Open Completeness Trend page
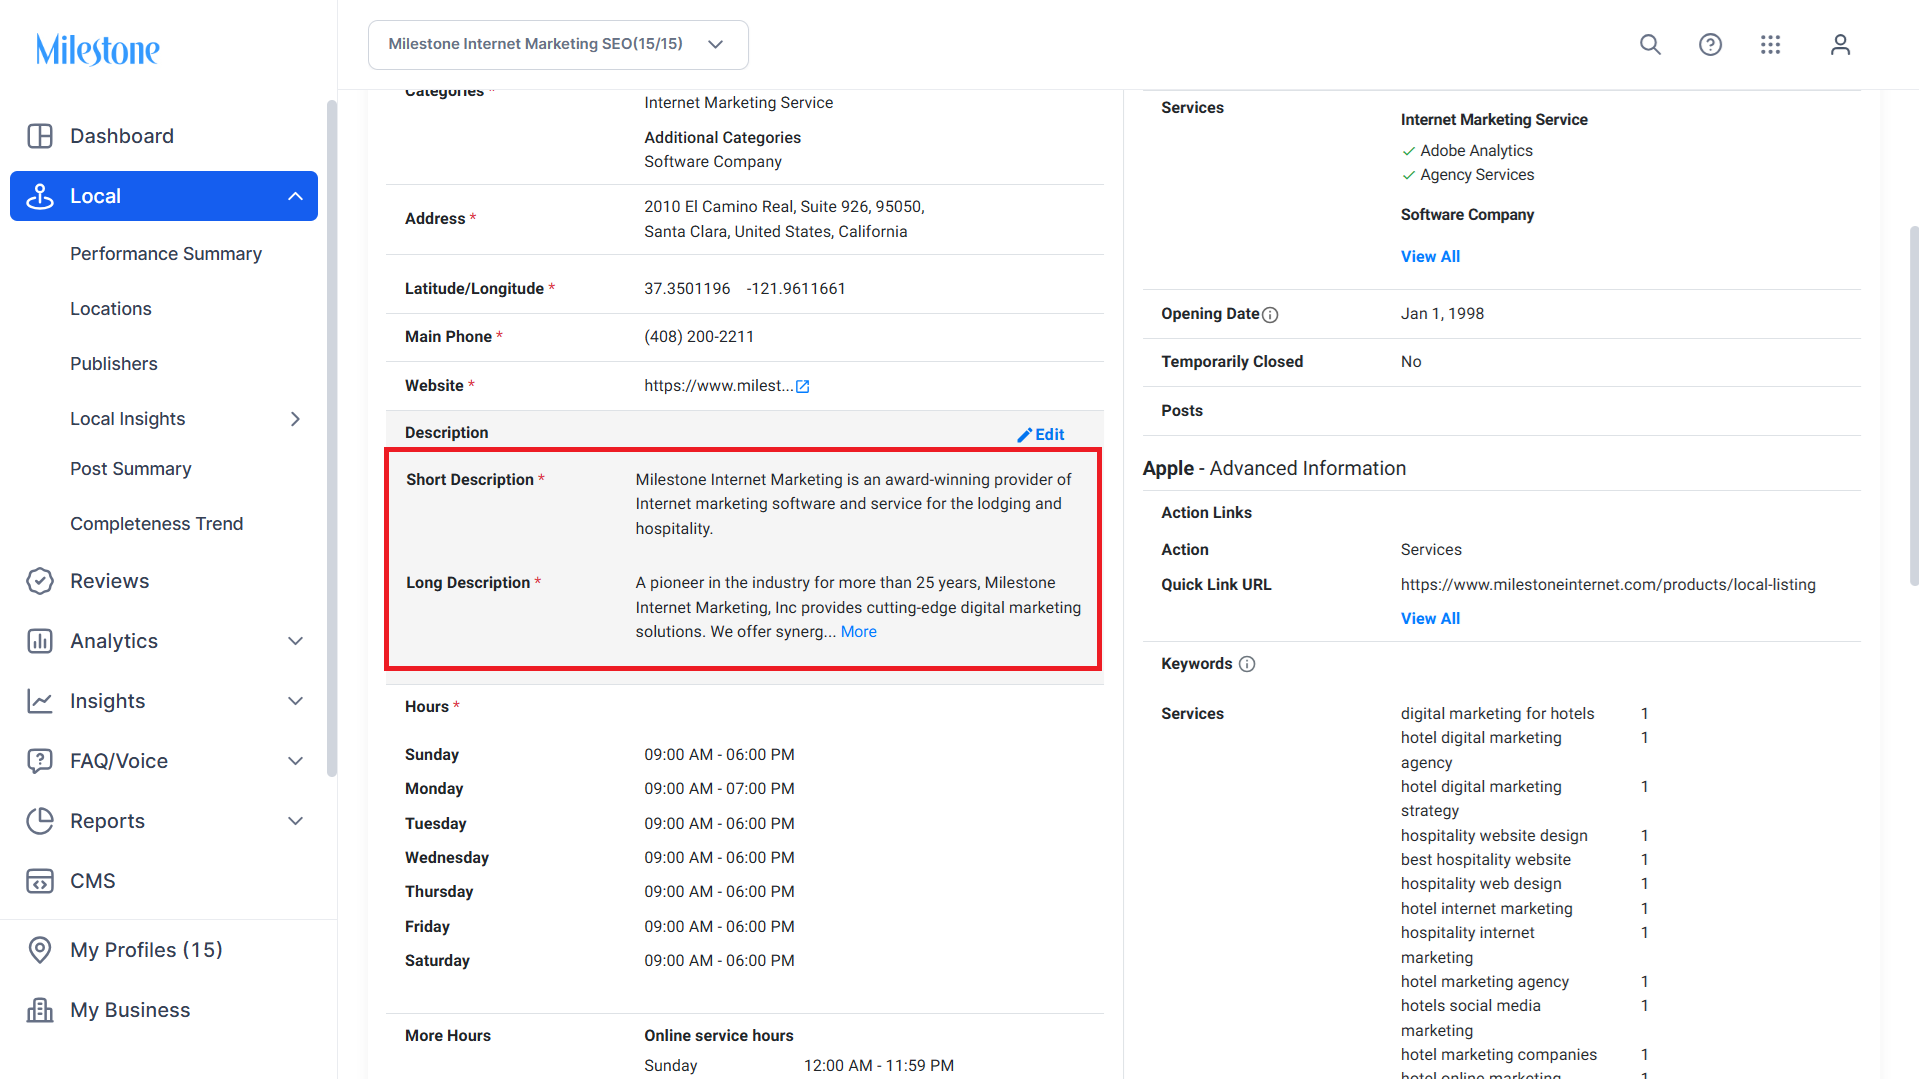This screenshot has height=1079, width=1919. click(157, 524)
